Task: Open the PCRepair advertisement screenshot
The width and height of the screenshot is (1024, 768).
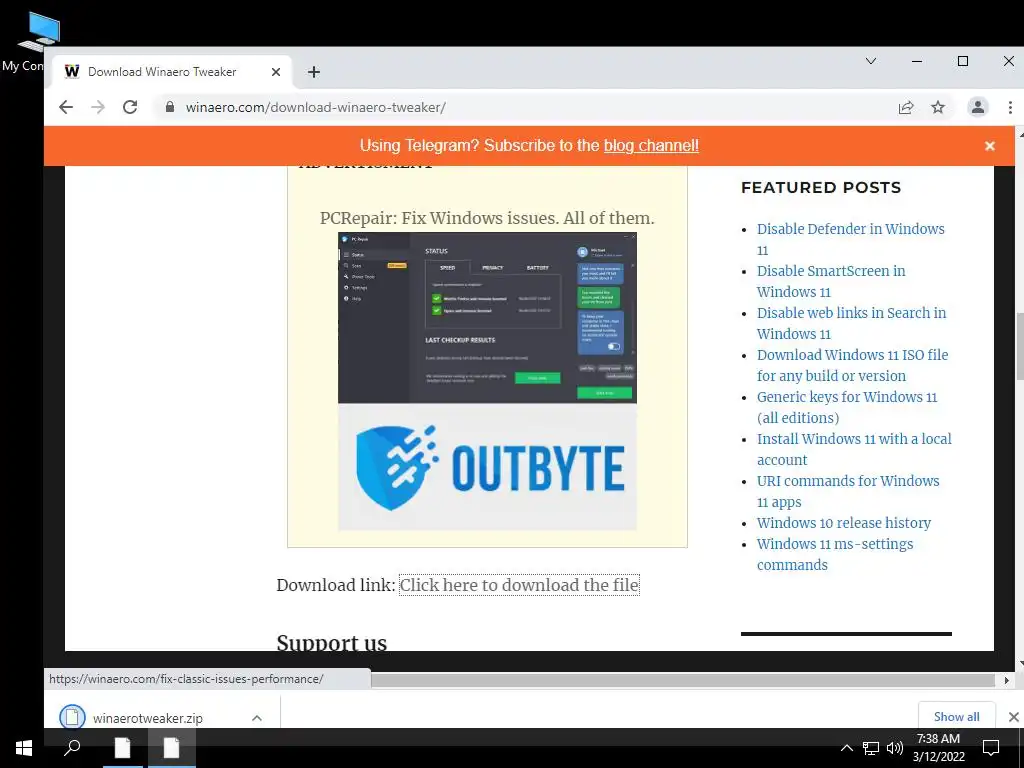Action: click(487, 317)
